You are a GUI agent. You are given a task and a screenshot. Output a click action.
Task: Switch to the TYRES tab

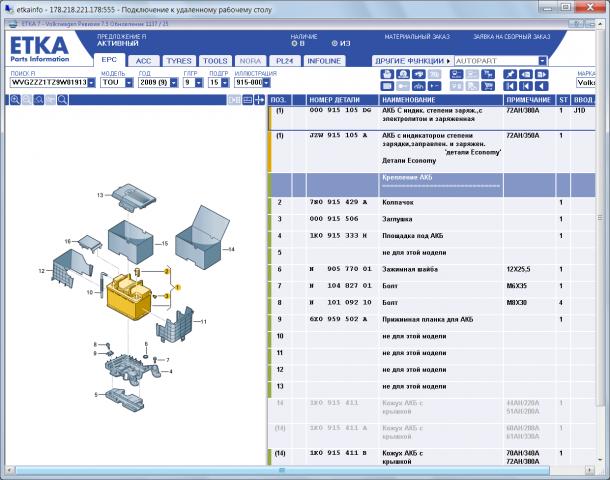[x=179, y=61]
